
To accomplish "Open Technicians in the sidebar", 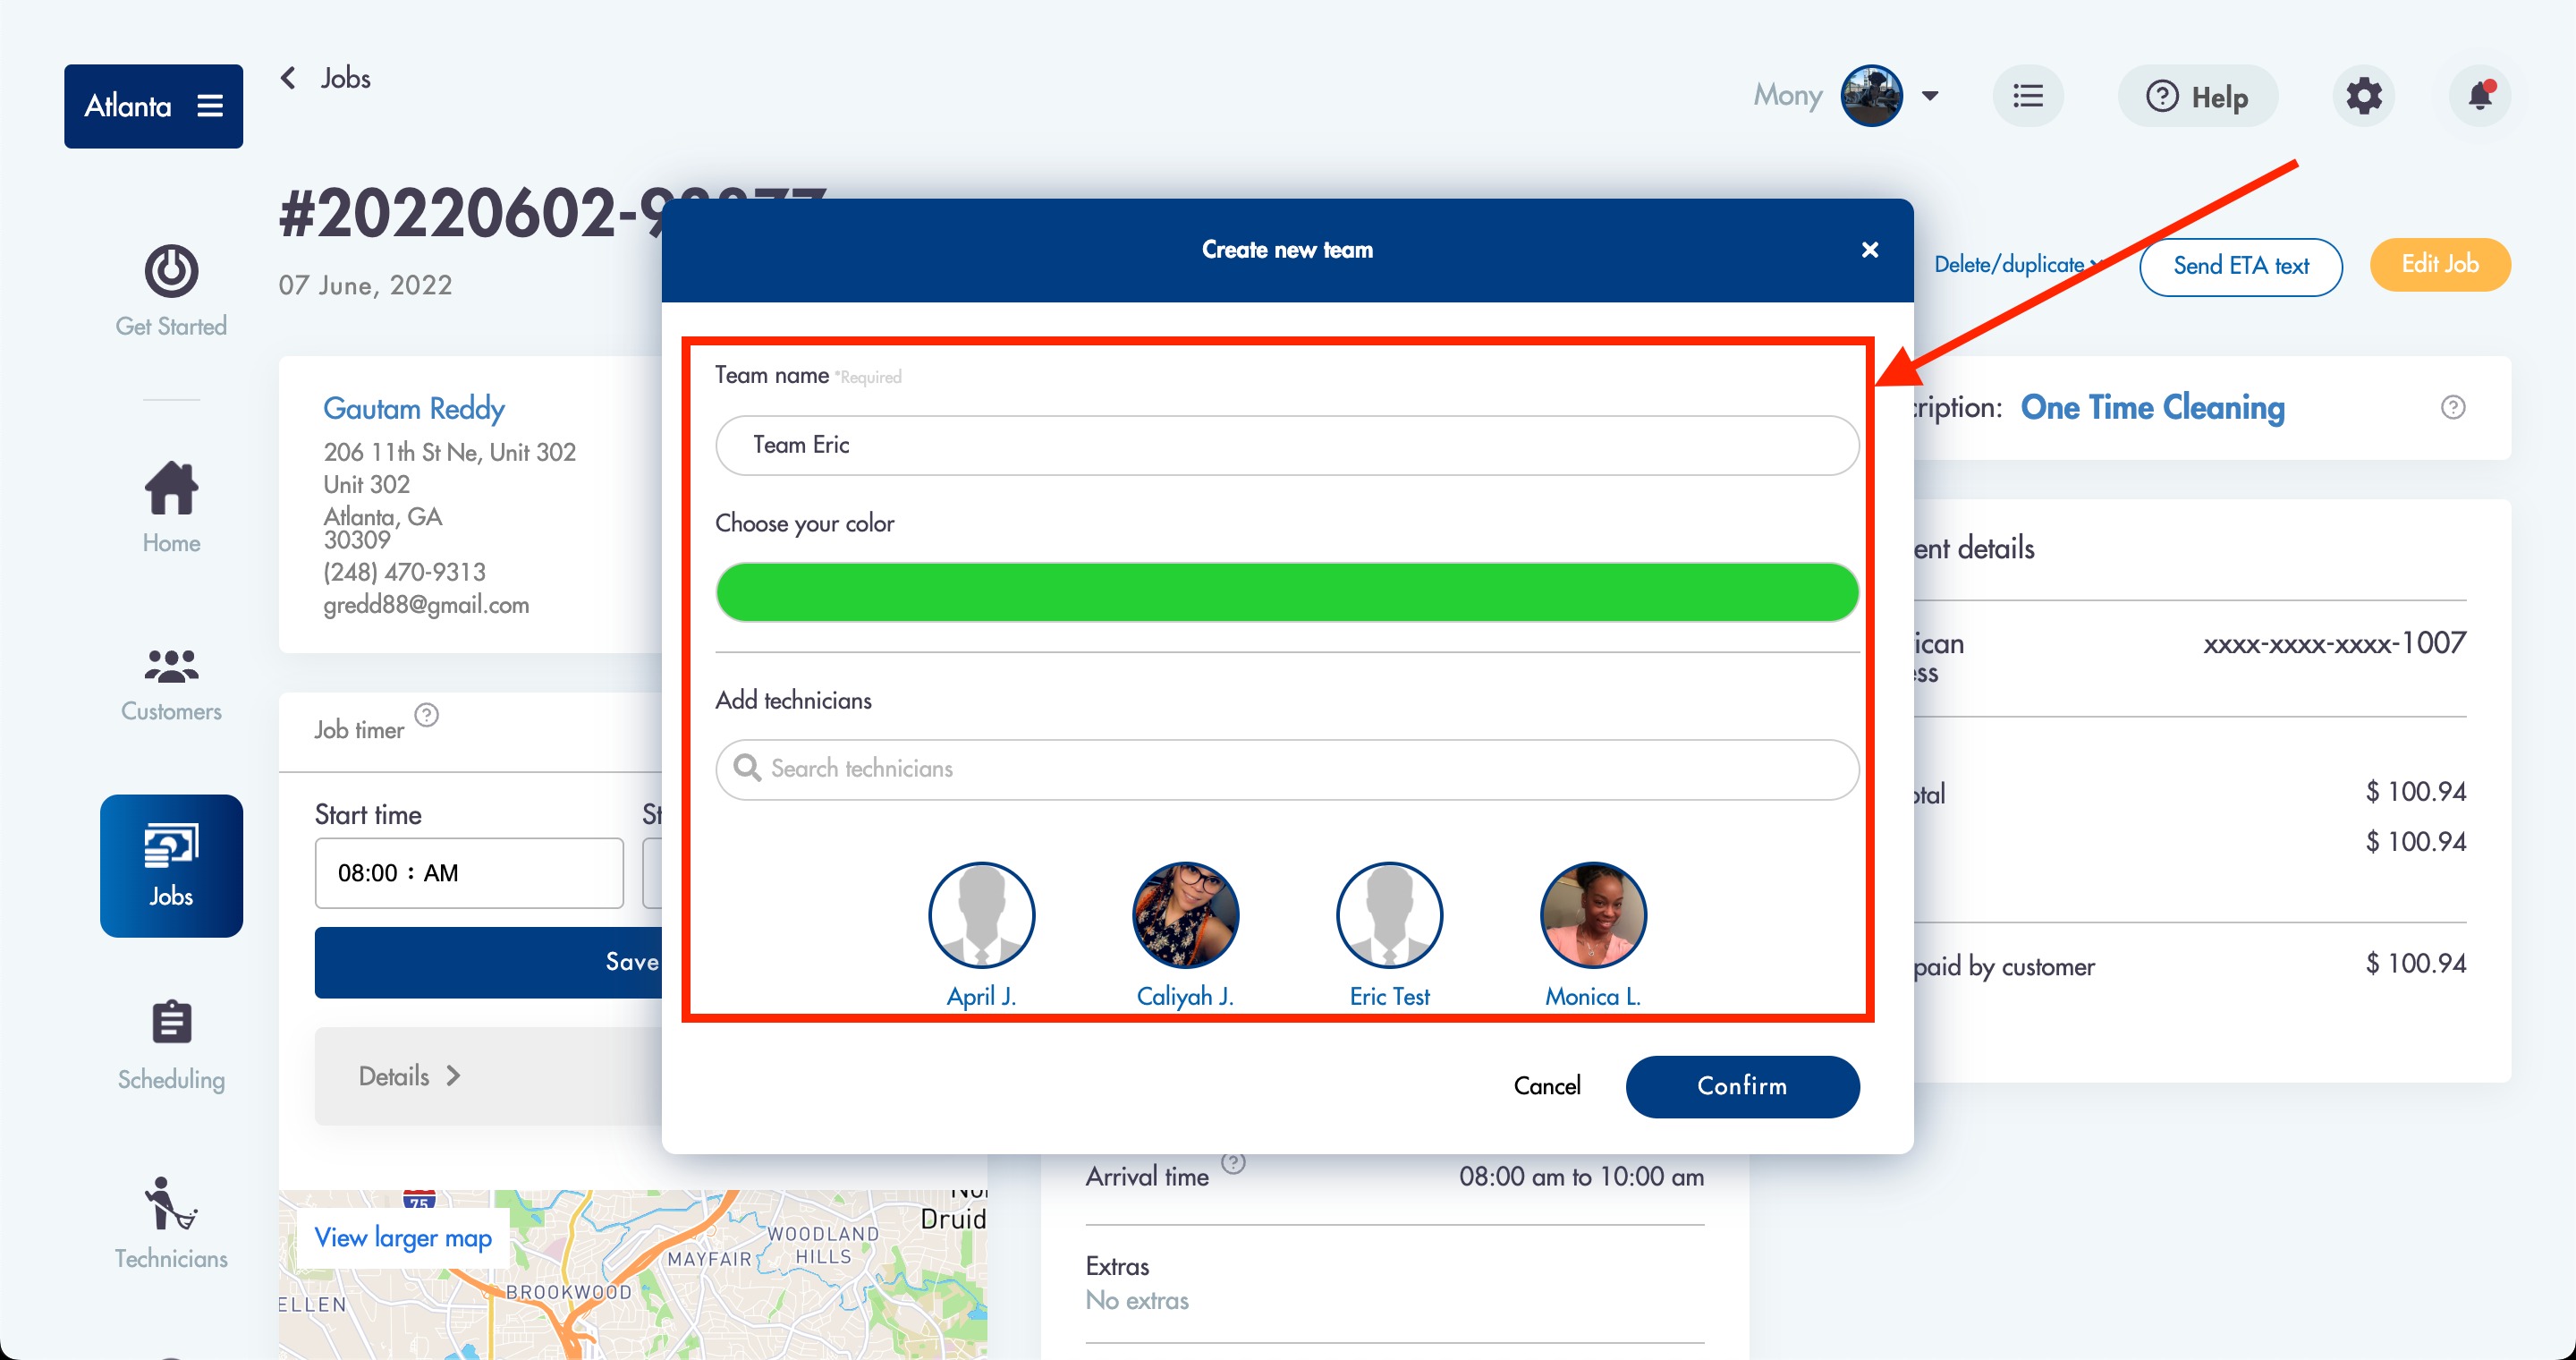I will click(171, 1224).
